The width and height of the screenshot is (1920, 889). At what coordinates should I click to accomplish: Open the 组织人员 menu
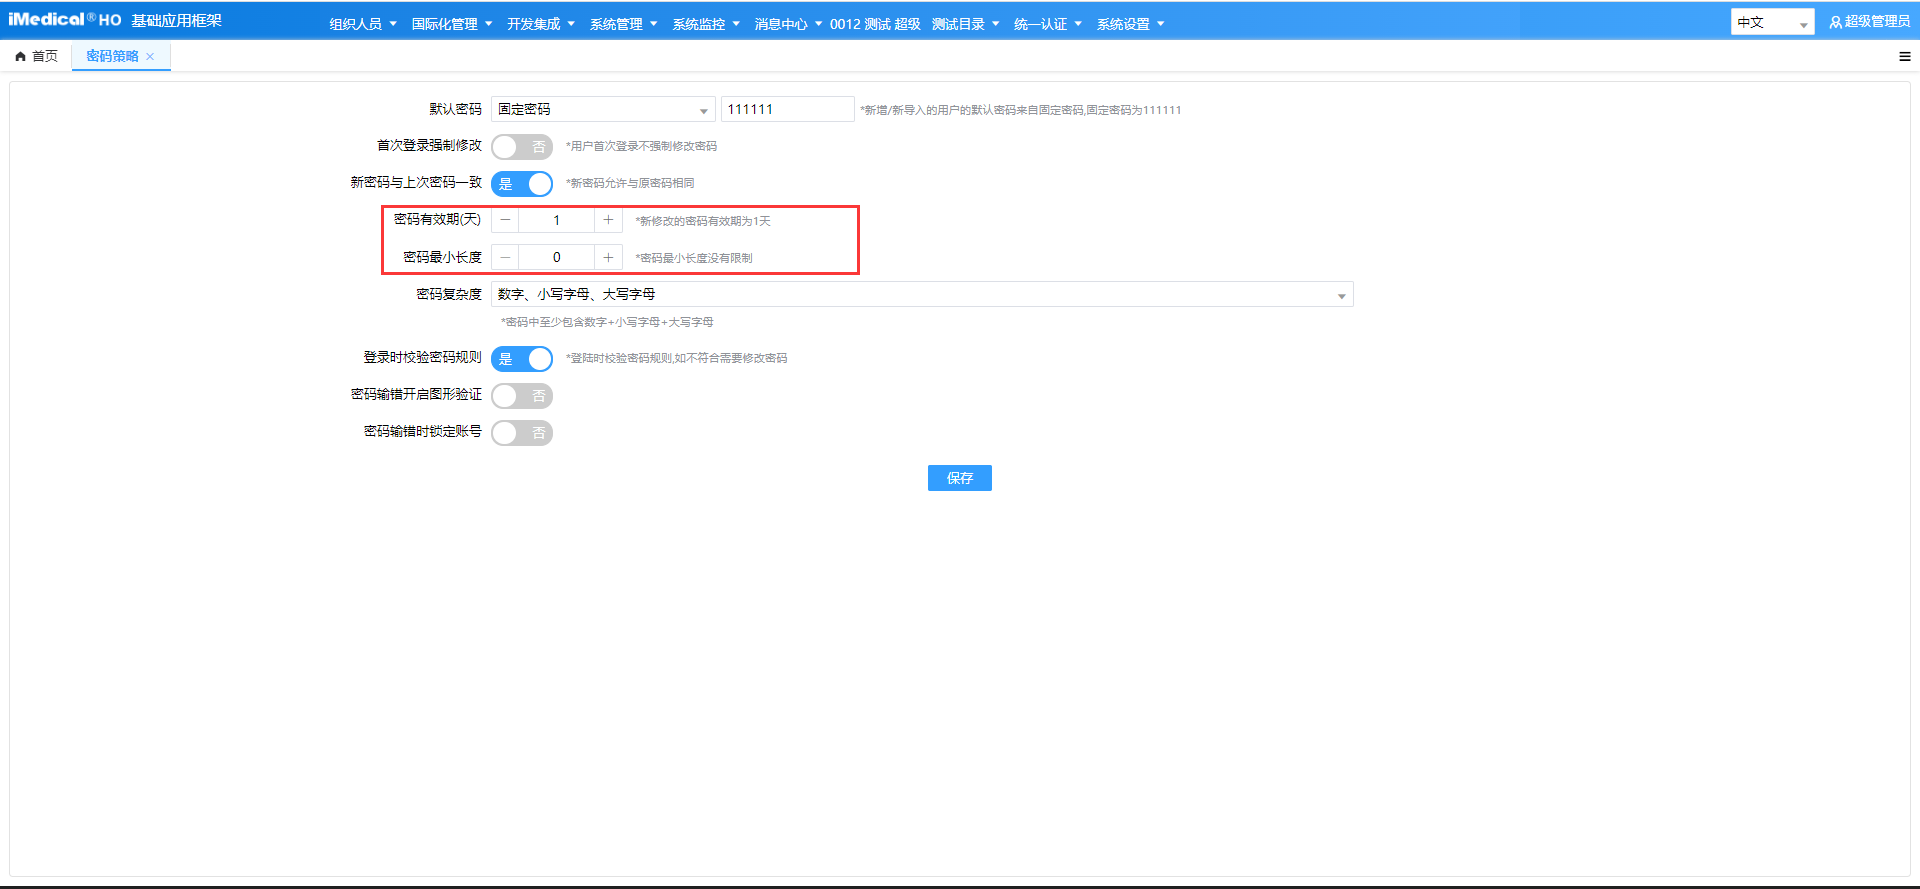pos(363,24)
